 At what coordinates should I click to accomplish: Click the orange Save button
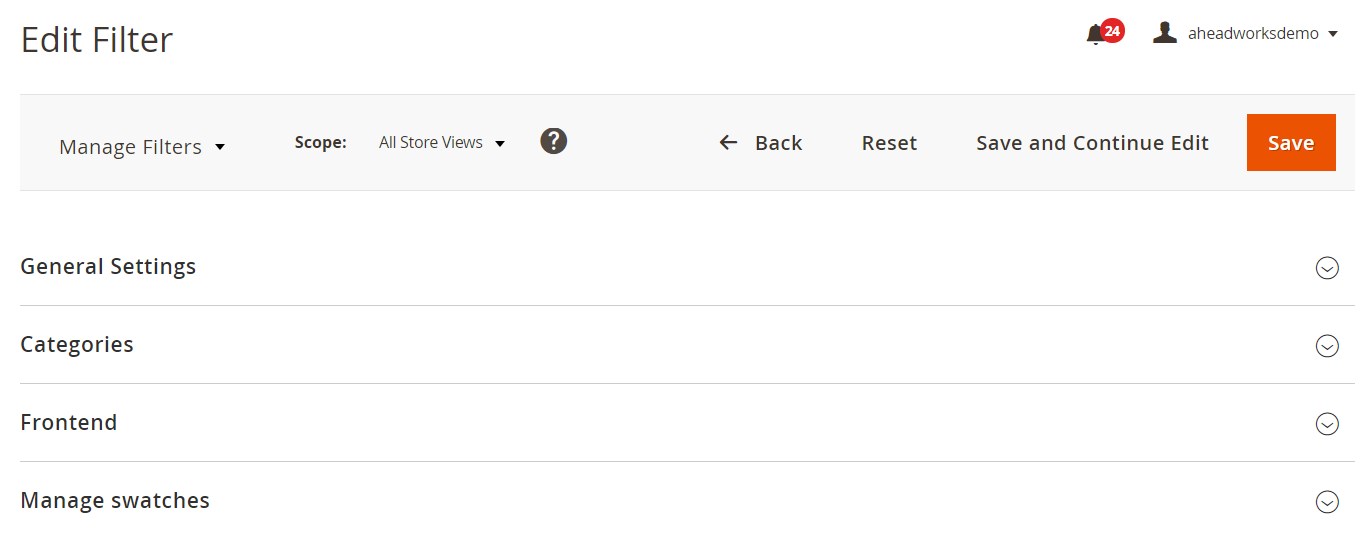click(x=1290, y=143)
